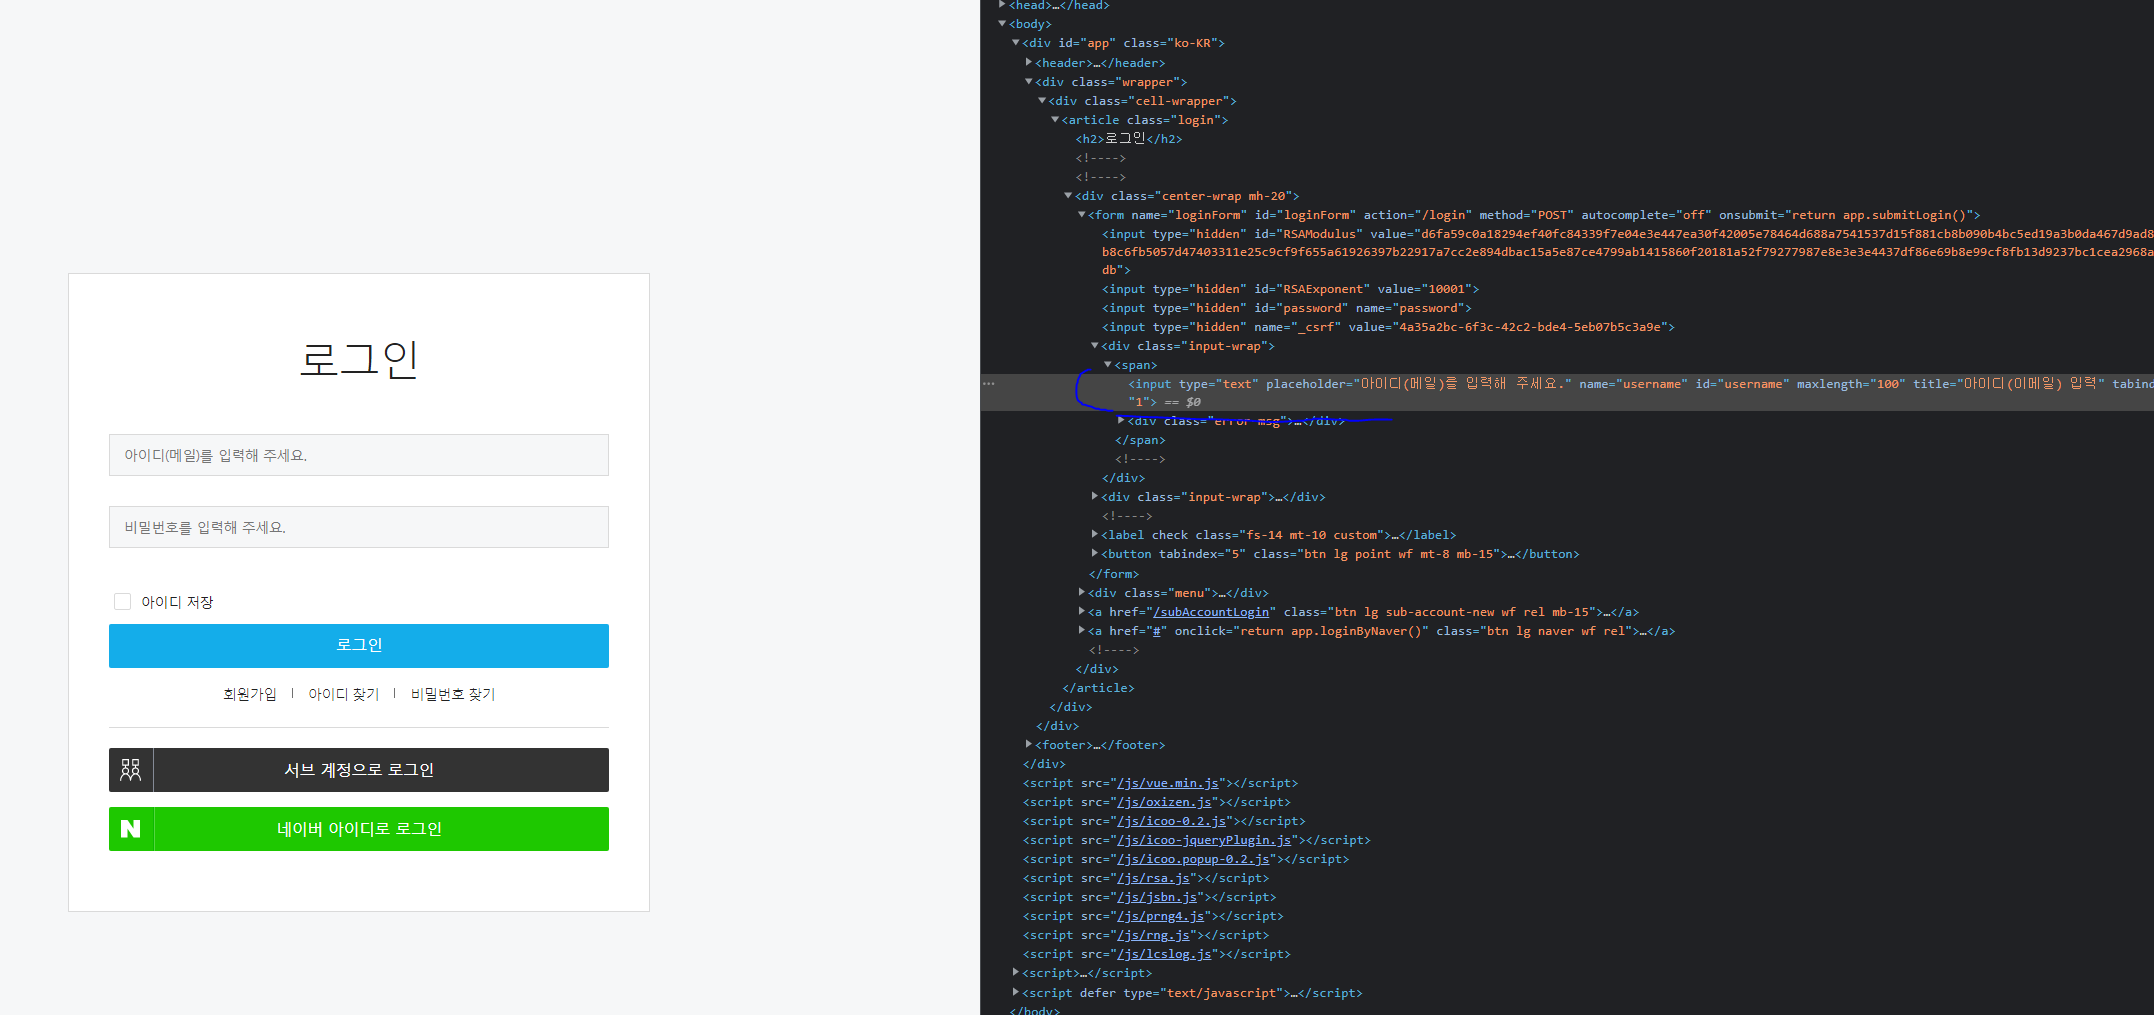Image resolution: width=2154 pixels, height=1015 pixels.
Task: Expand the subAccountLogin anchor node
Action: (1081, 611)
